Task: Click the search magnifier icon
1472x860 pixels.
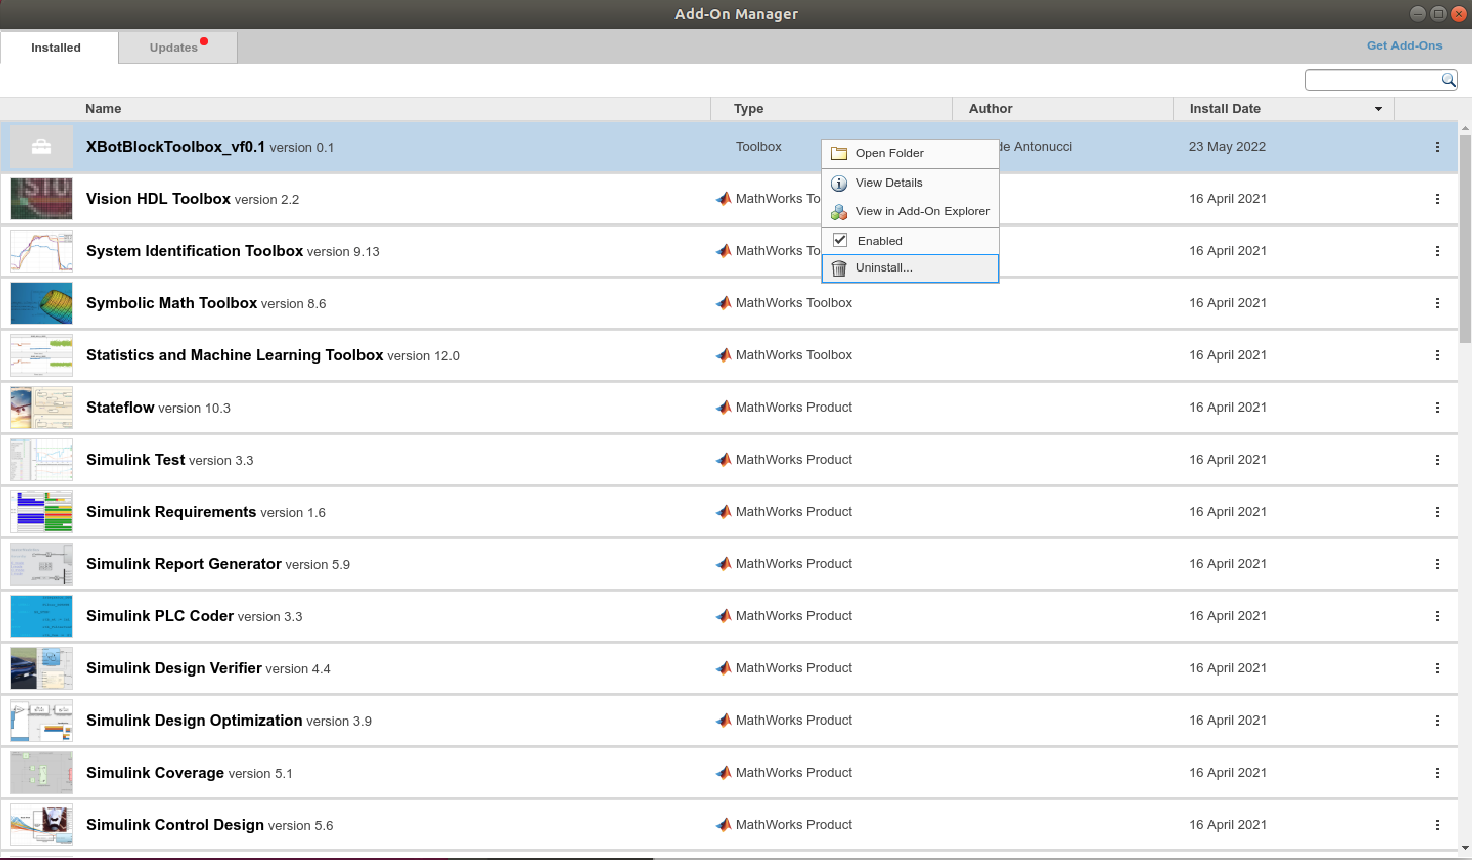Action: [1448, 80]
